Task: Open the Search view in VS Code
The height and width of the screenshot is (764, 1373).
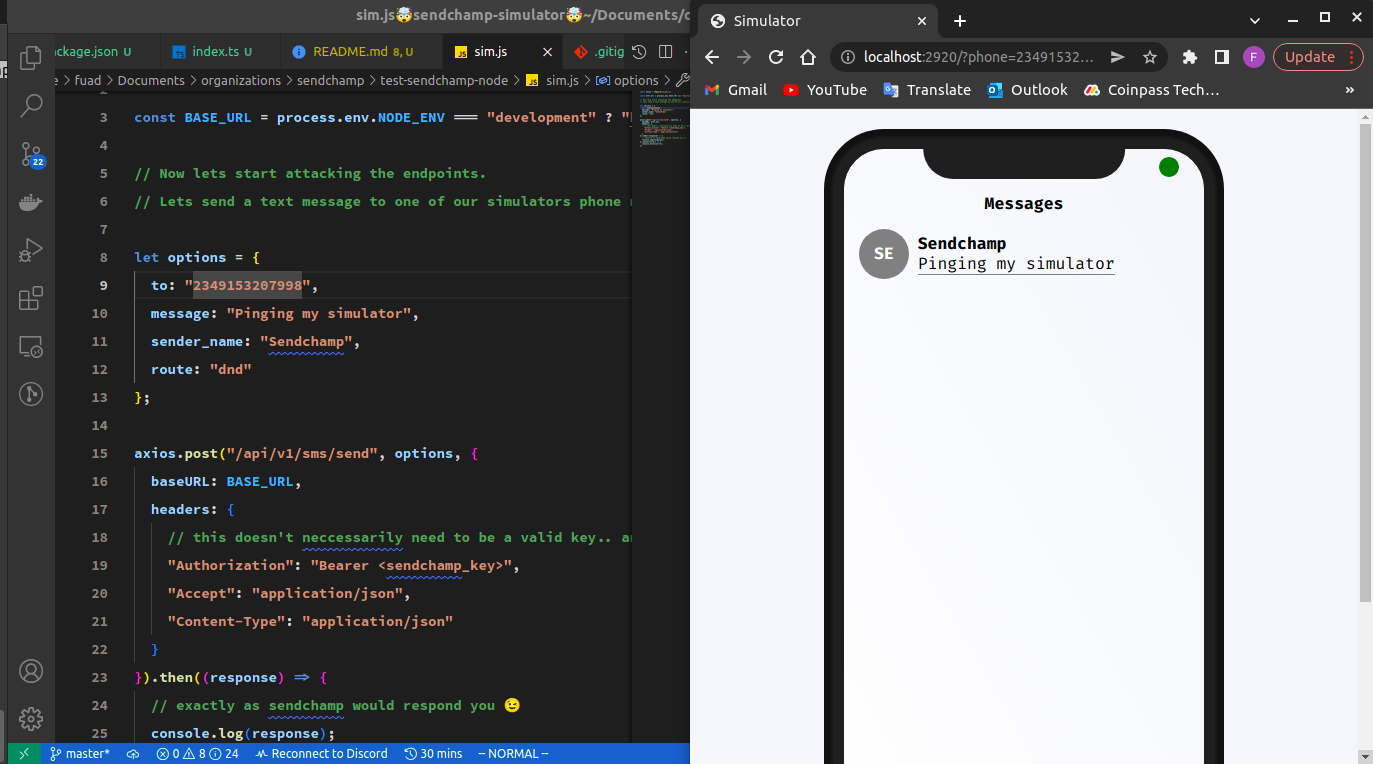Action: click(31, 105)
